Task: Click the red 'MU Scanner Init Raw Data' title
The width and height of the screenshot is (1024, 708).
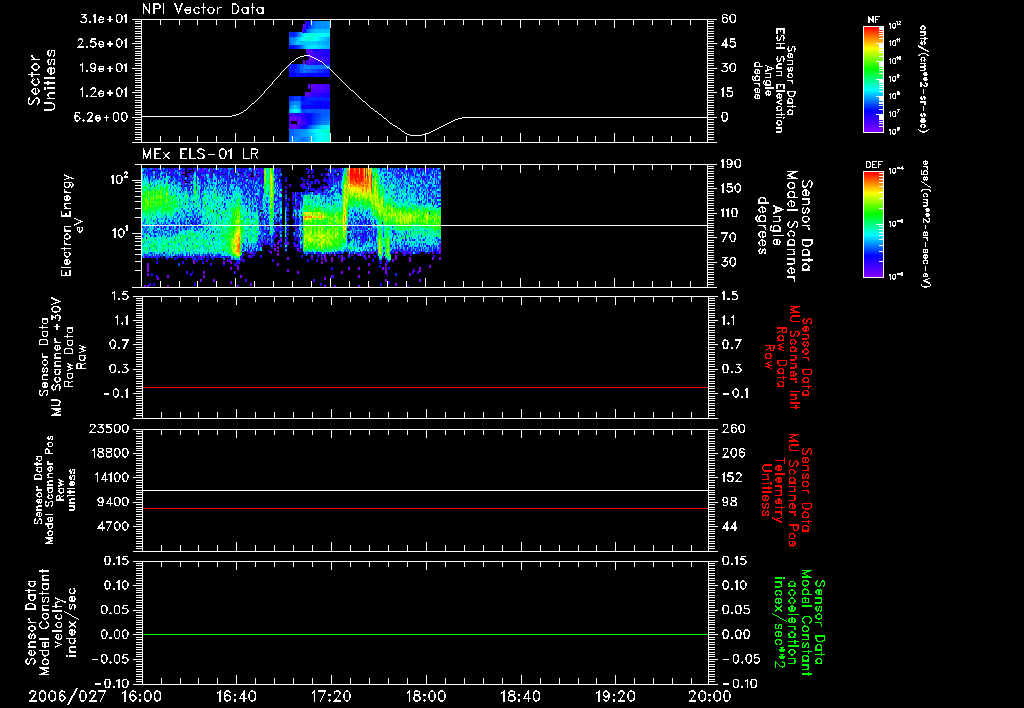Action: click(789, 357)
